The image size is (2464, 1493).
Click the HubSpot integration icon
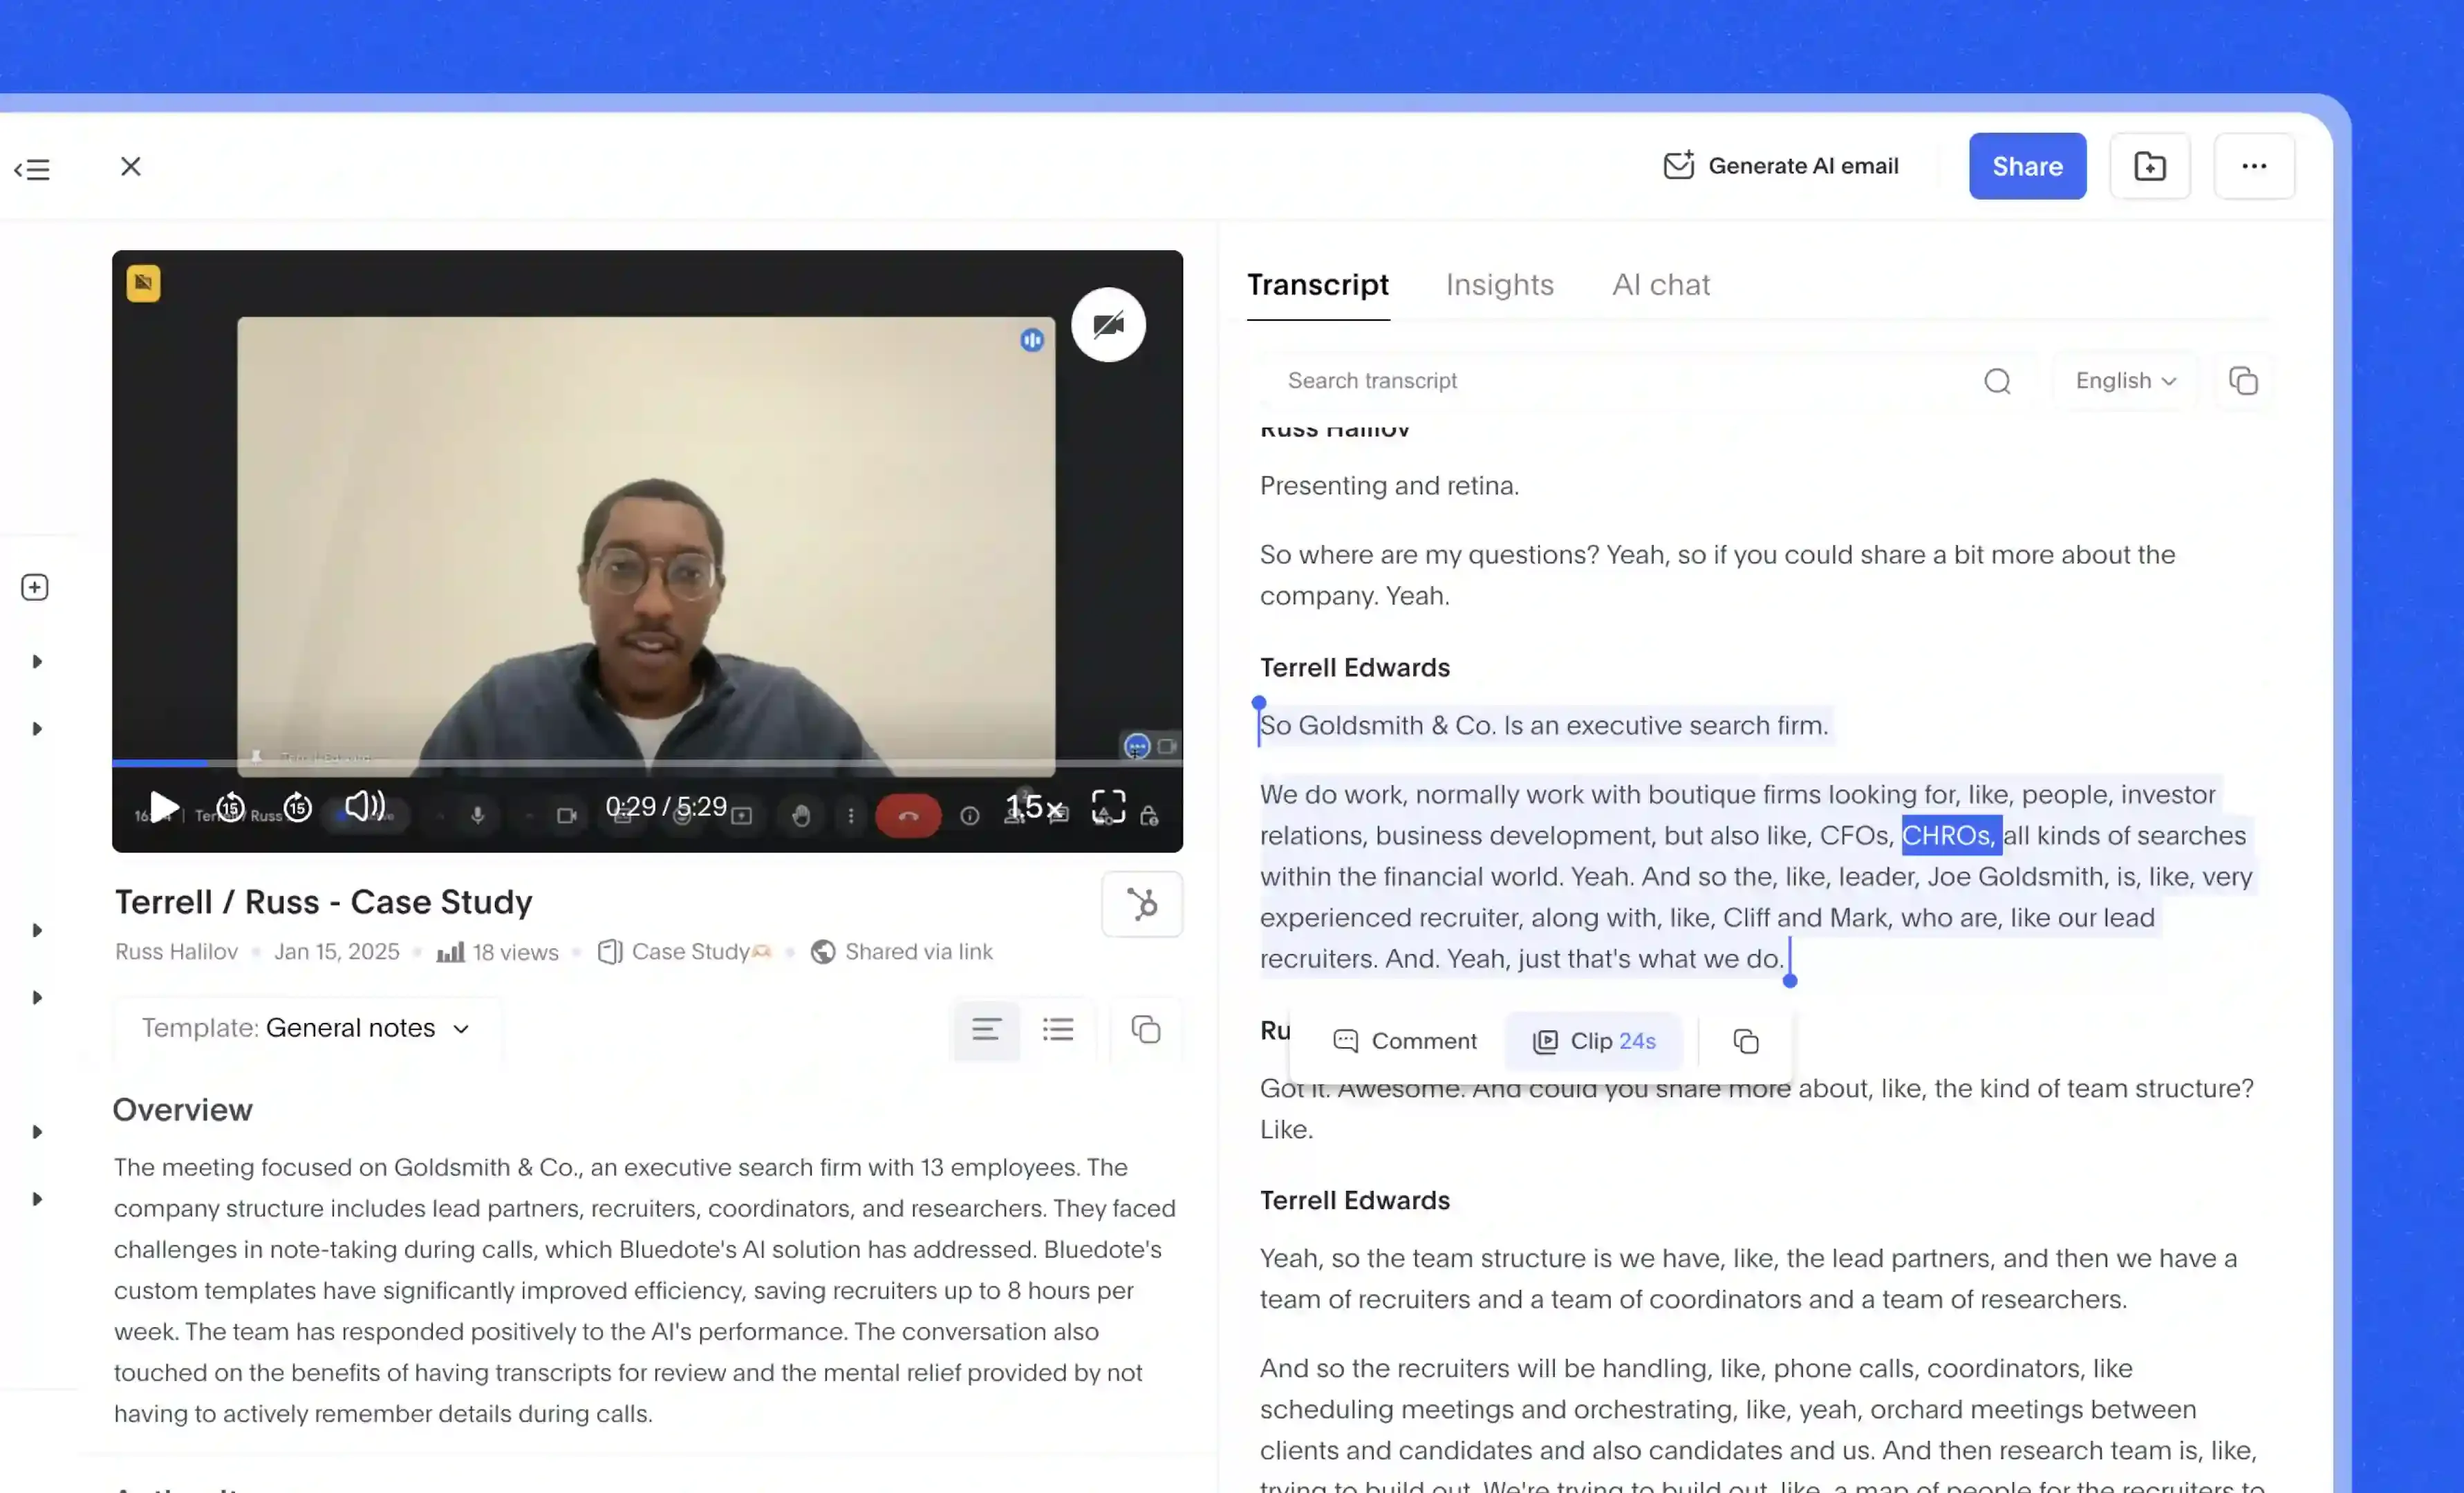pyautogui.click(x=1142, y=904)
